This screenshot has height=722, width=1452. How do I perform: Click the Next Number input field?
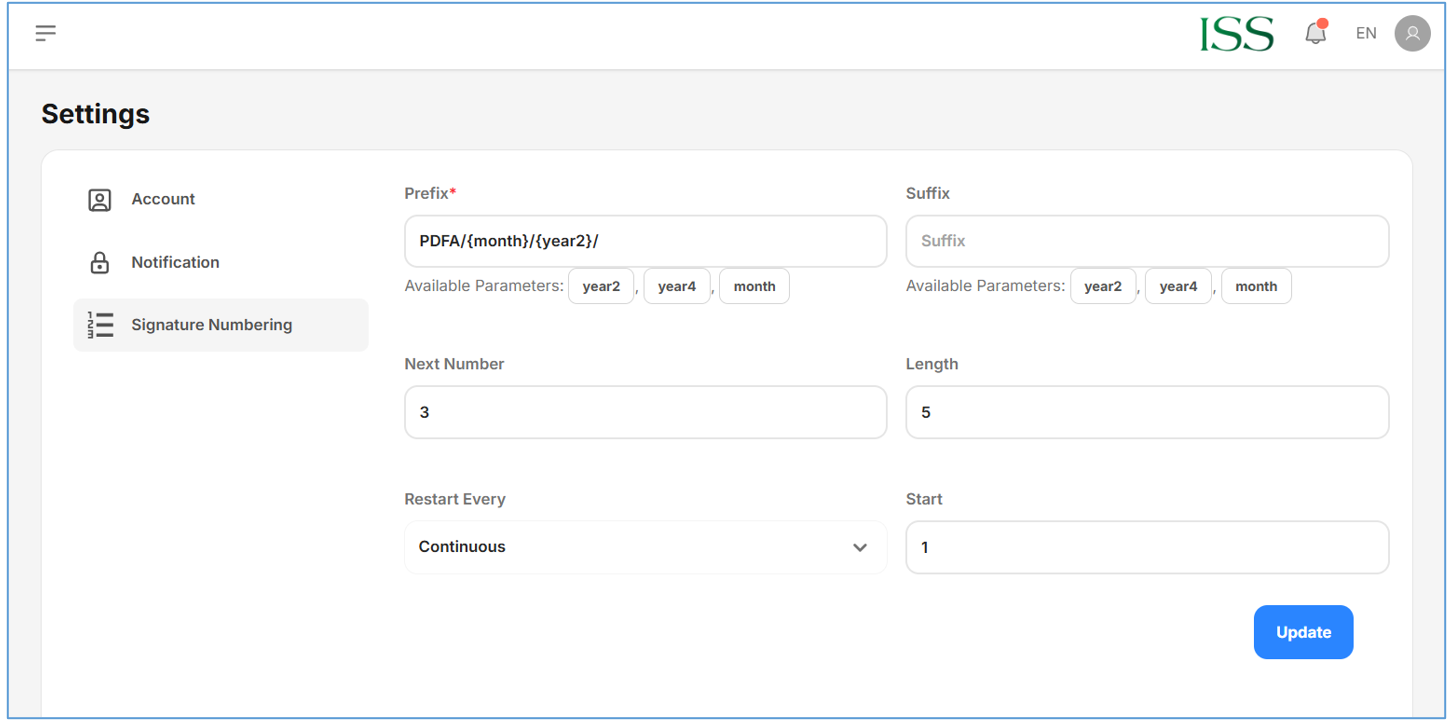[x=645, y=412]
